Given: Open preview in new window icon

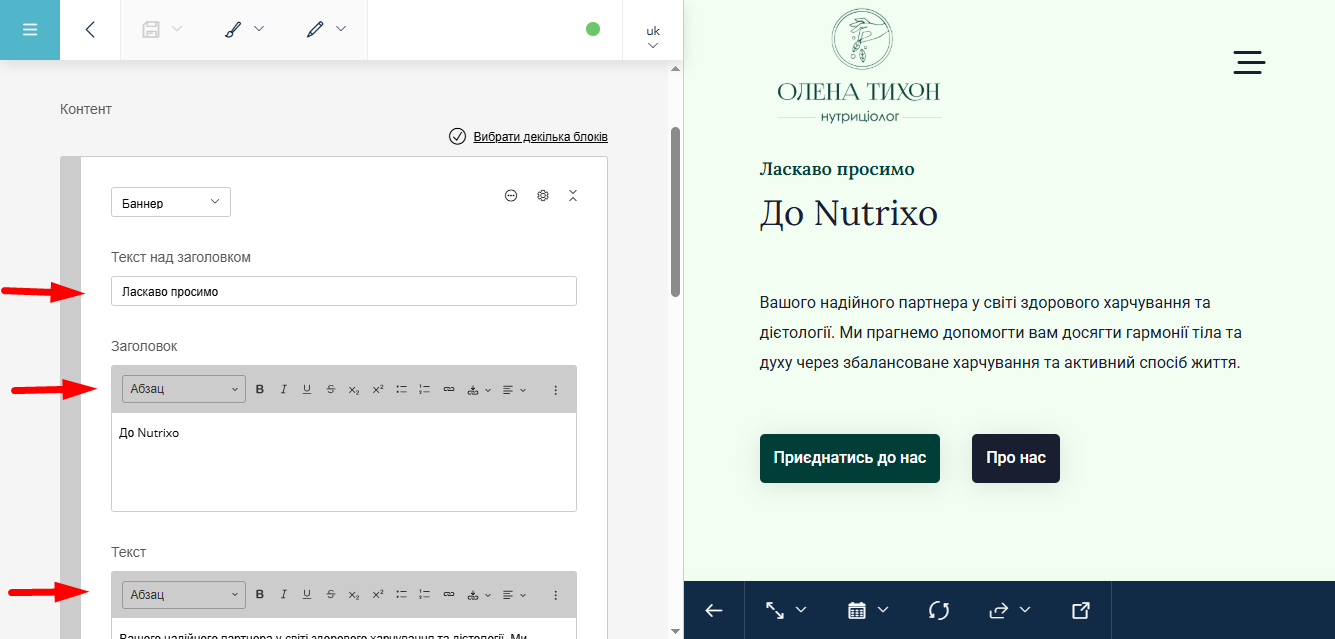Looking at the screenshot, I should pyautogui.click(x=1080, y=610).
